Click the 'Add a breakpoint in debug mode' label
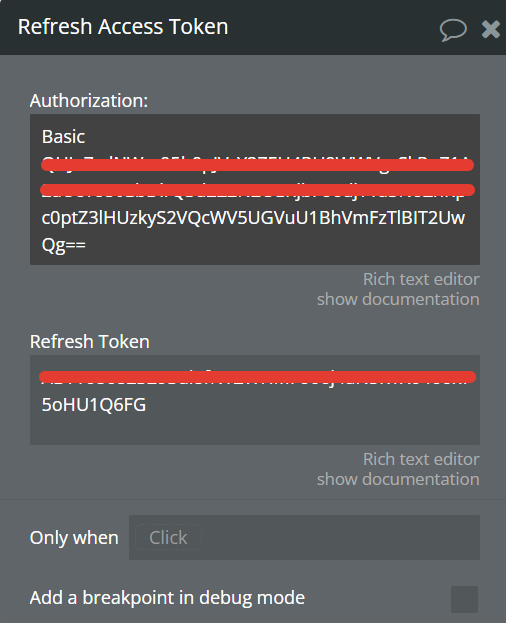This screenshot has height=623, width=506. click(167, 598)
